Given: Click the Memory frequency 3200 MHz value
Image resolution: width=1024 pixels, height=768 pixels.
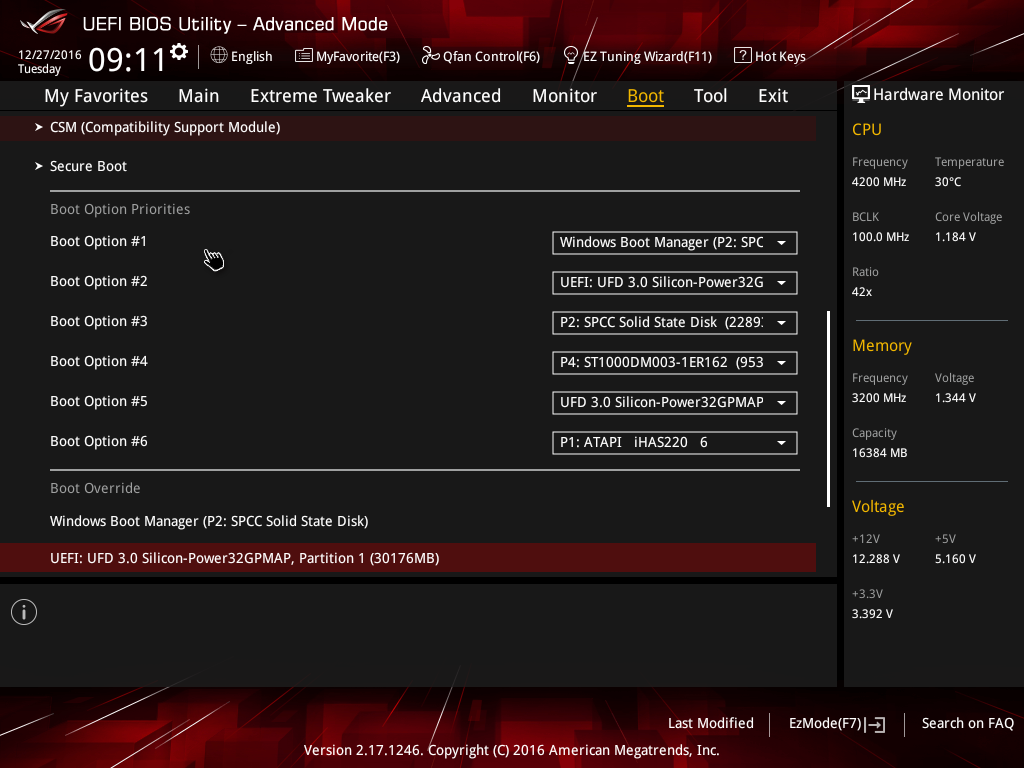Looking at the screenshot, I should point(879,398).
